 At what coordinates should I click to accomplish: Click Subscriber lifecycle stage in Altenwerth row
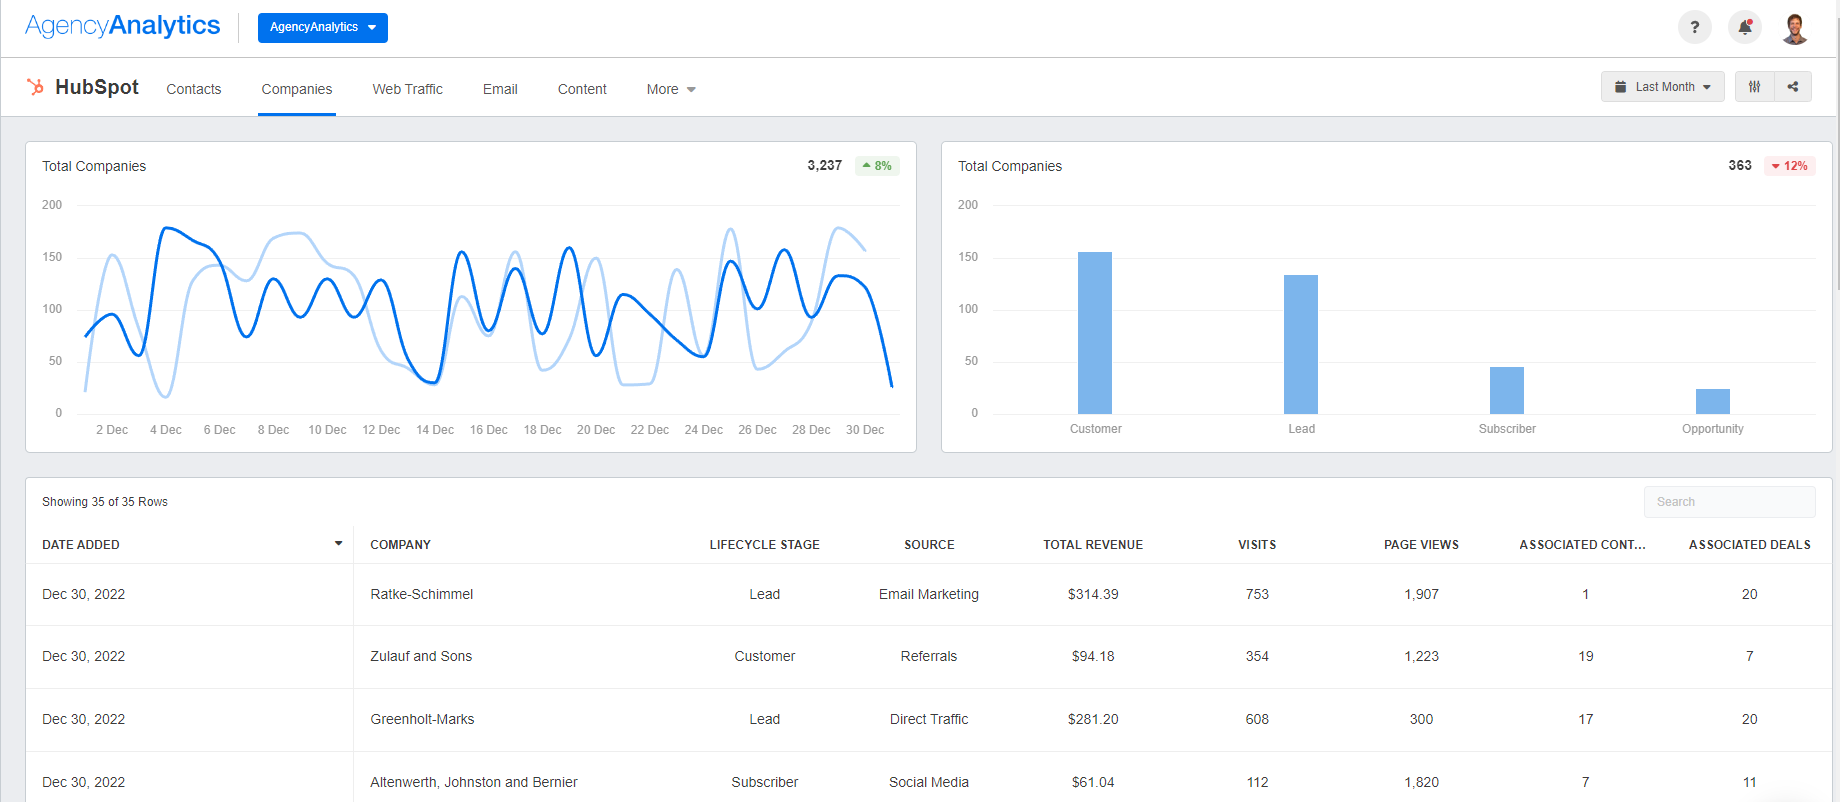click(764, 782)
